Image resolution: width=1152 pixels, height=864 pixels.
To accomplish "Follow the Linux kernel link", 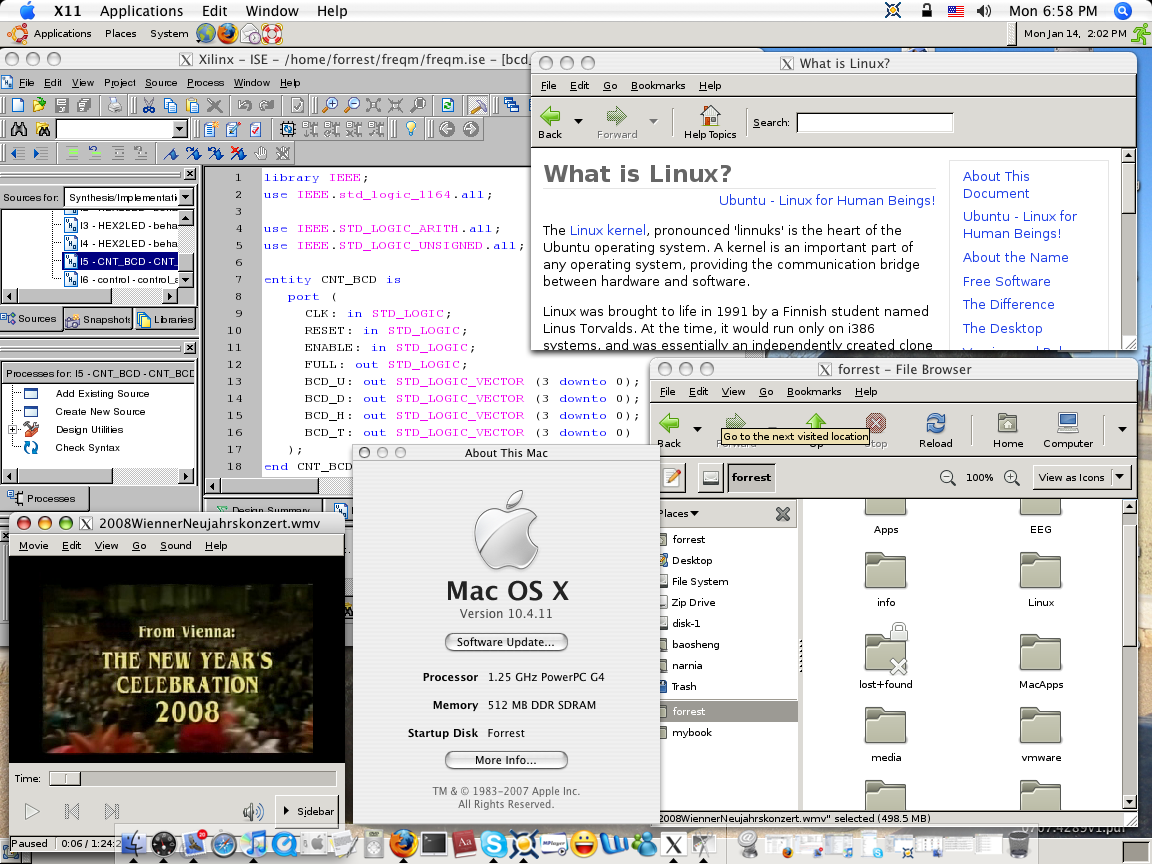I will 608,230.
